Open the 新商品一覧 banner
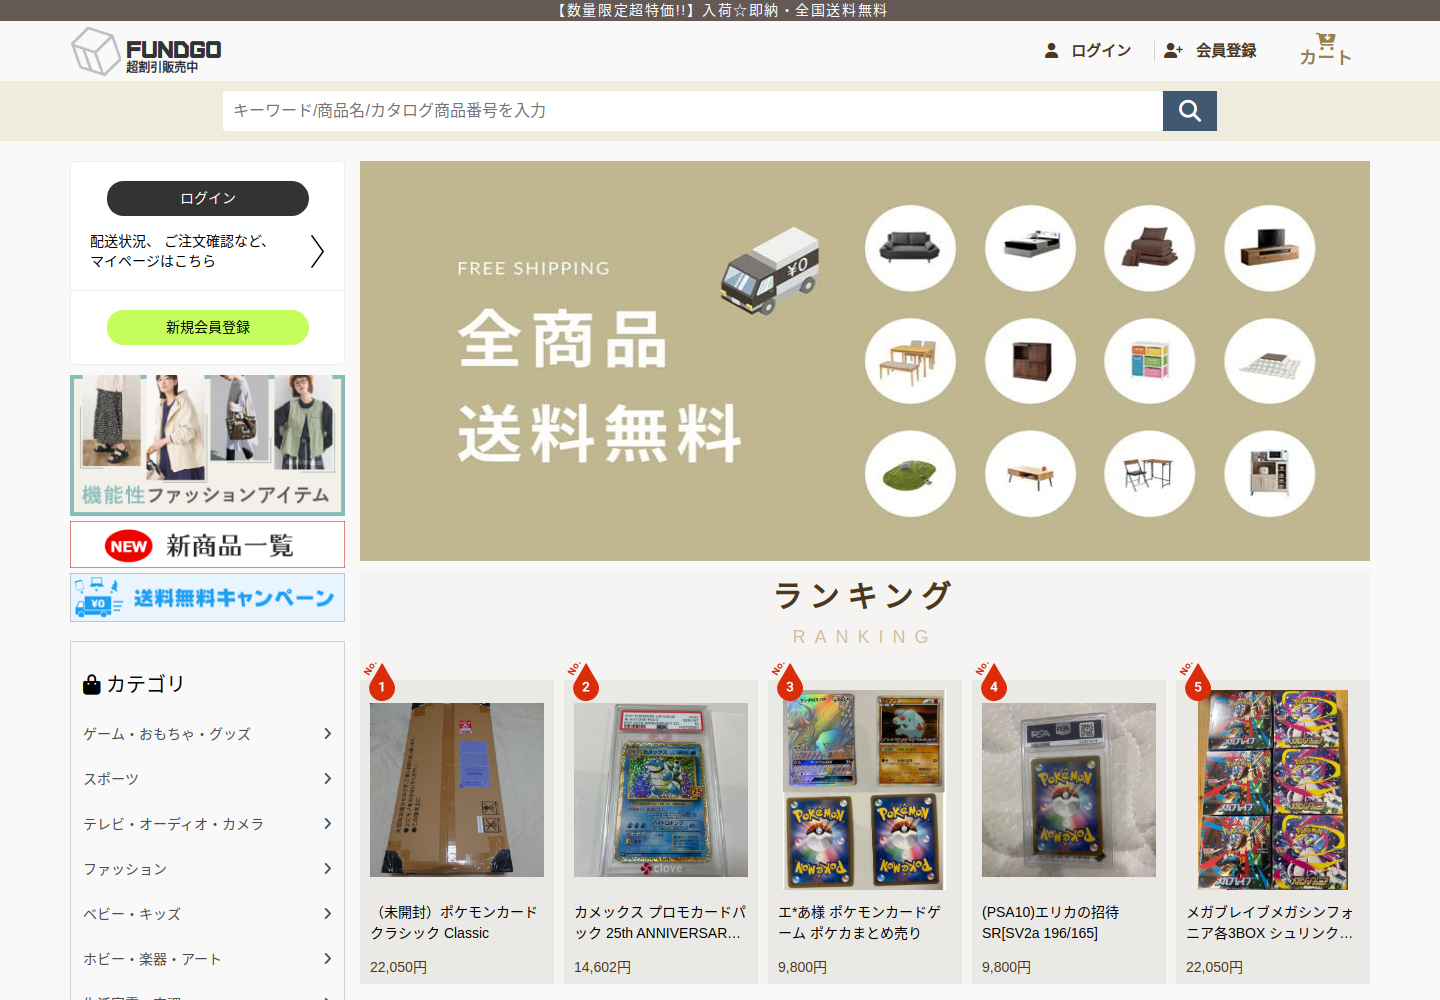Viewport: 1440px width, 1000px height. (x=208, y=545)
